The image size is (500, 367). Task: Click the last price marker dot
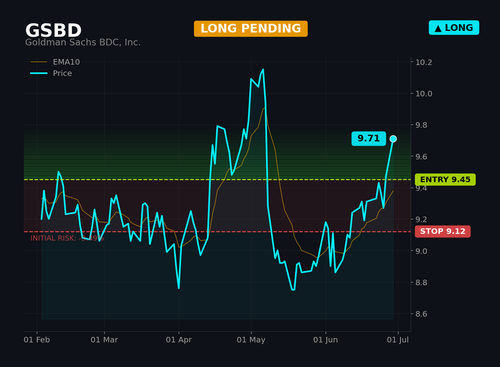(x=393, y=139)
